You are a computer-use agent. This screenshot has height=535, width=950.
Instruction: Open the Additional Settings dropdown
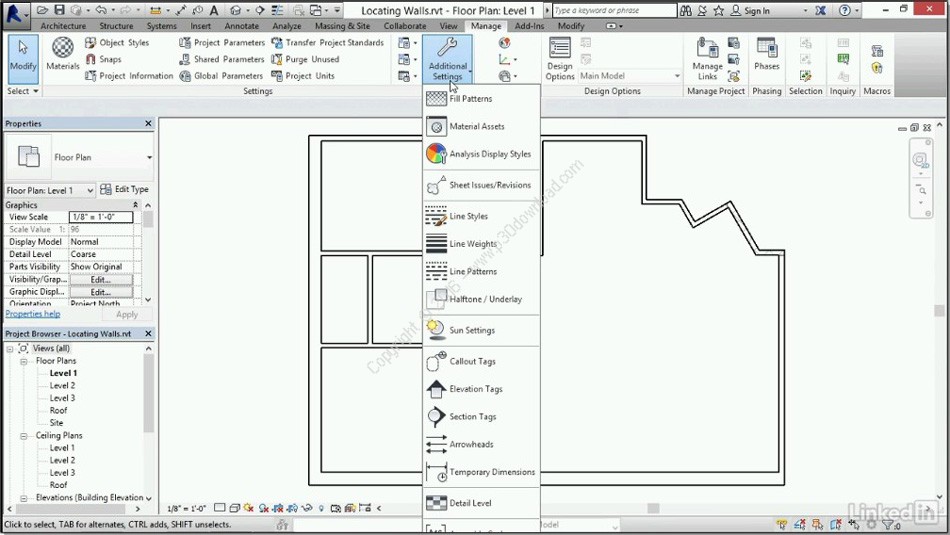[447, 59]
